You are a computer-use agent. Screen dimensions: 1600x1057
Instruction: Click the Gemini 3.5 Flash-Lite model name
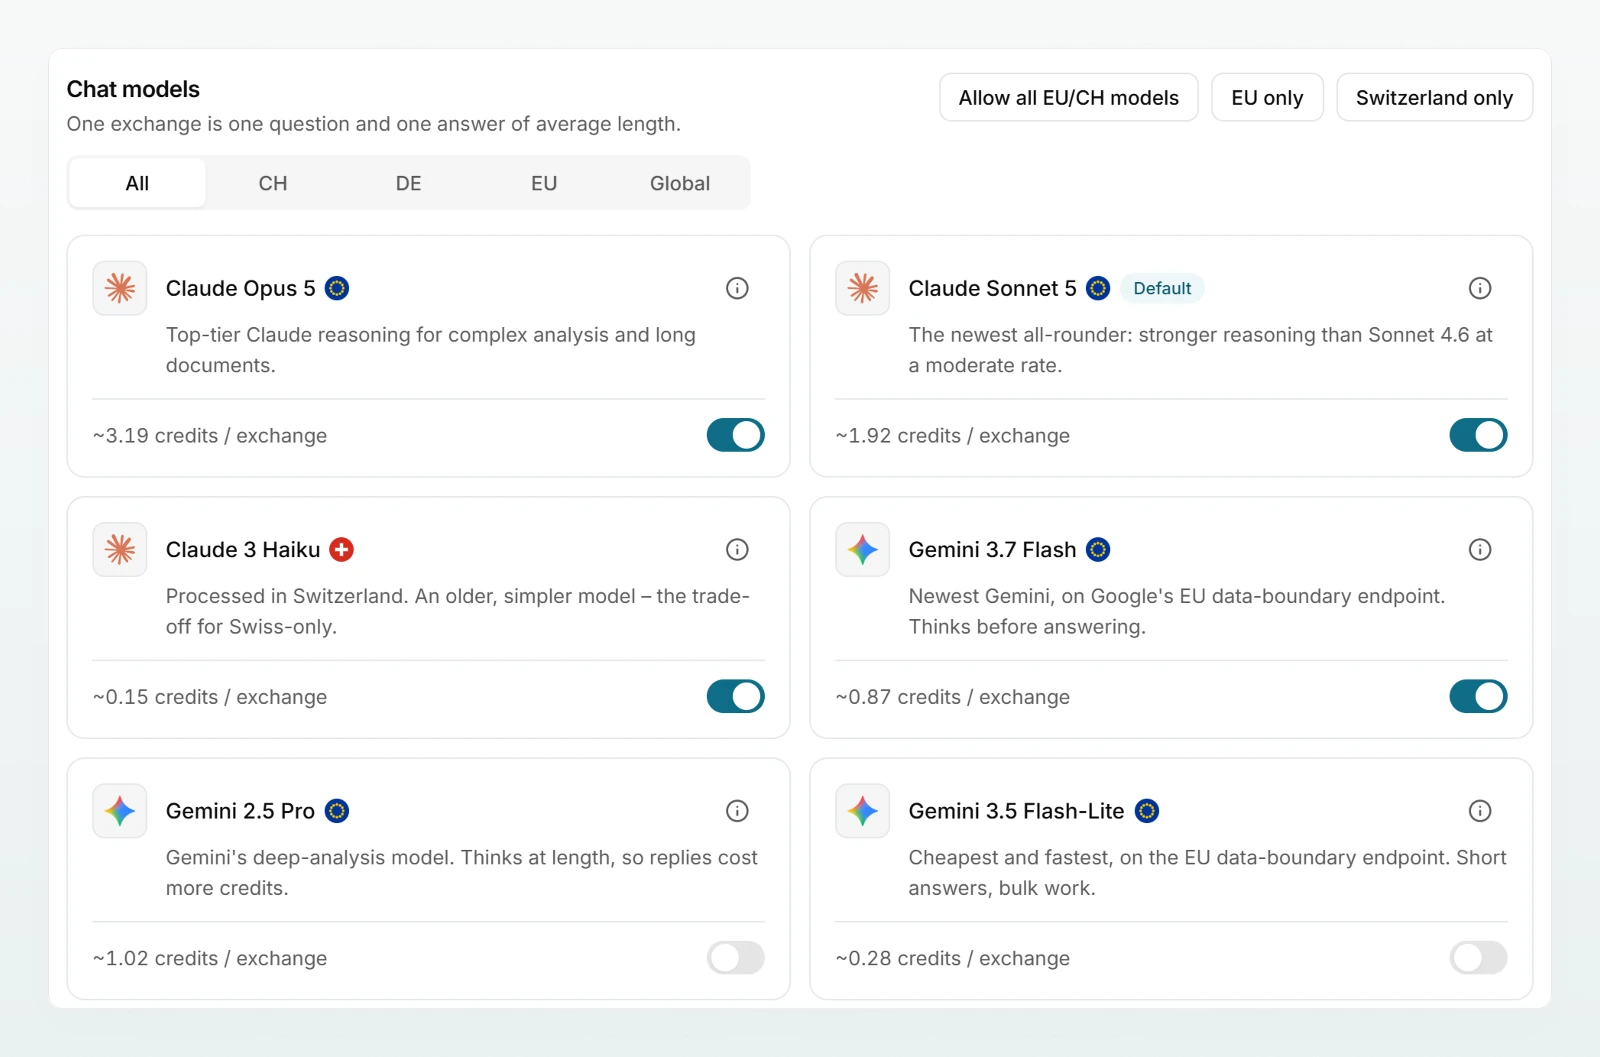tap(1016, 811)
